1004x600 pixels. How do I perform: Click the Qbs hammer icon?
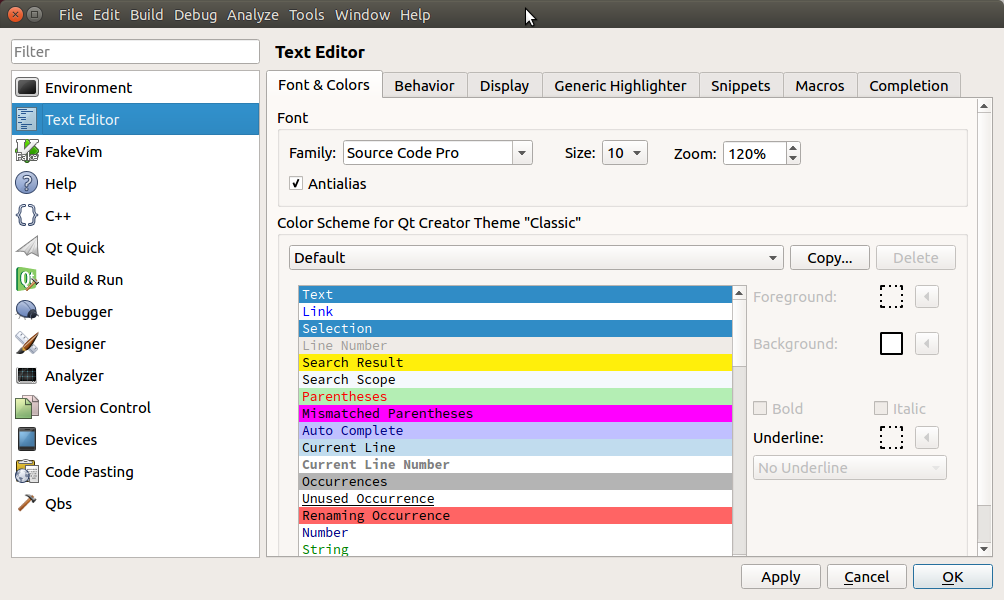27,504
